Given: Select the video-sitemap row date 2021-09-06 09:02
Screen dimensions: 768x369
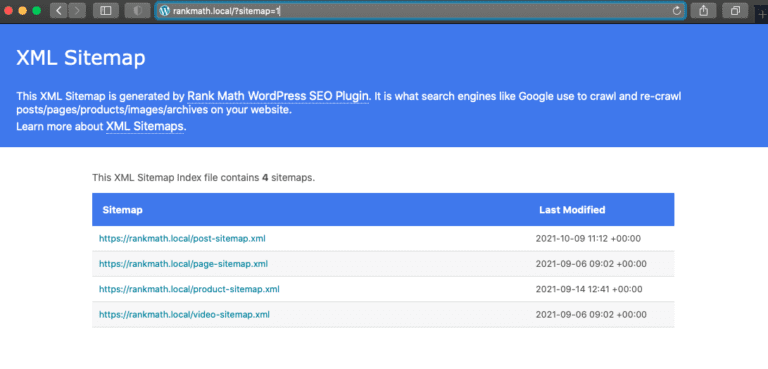Looking at the screenshot, I should tap(591, 314).
